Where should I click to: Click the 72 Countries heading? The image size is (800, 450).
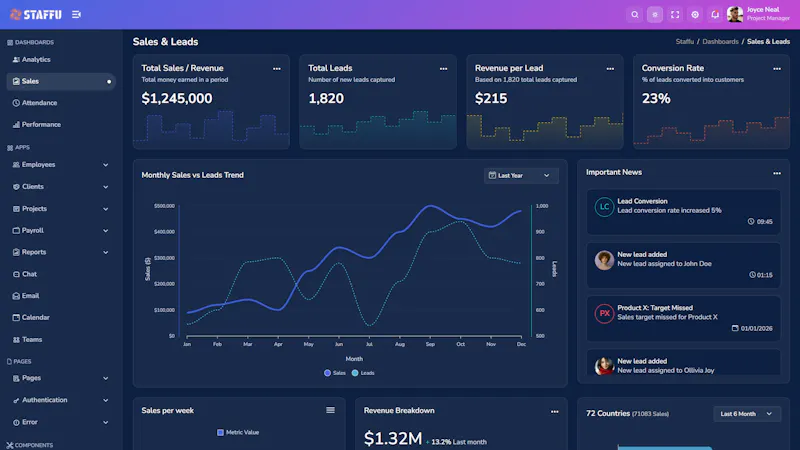coord(608,413)
